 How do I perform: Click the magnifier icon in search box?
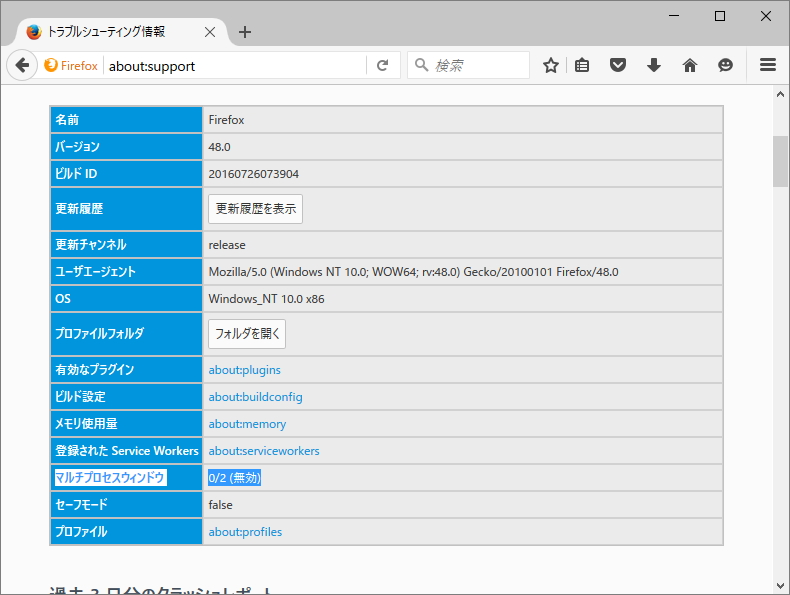pos(421,65)
